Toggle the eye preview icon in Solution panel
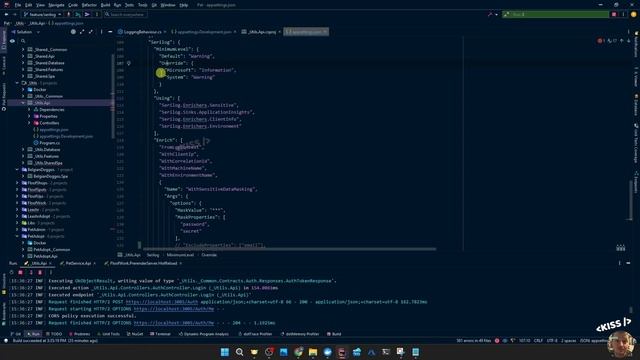Viewport: 640px width, 360px height. 12,41
